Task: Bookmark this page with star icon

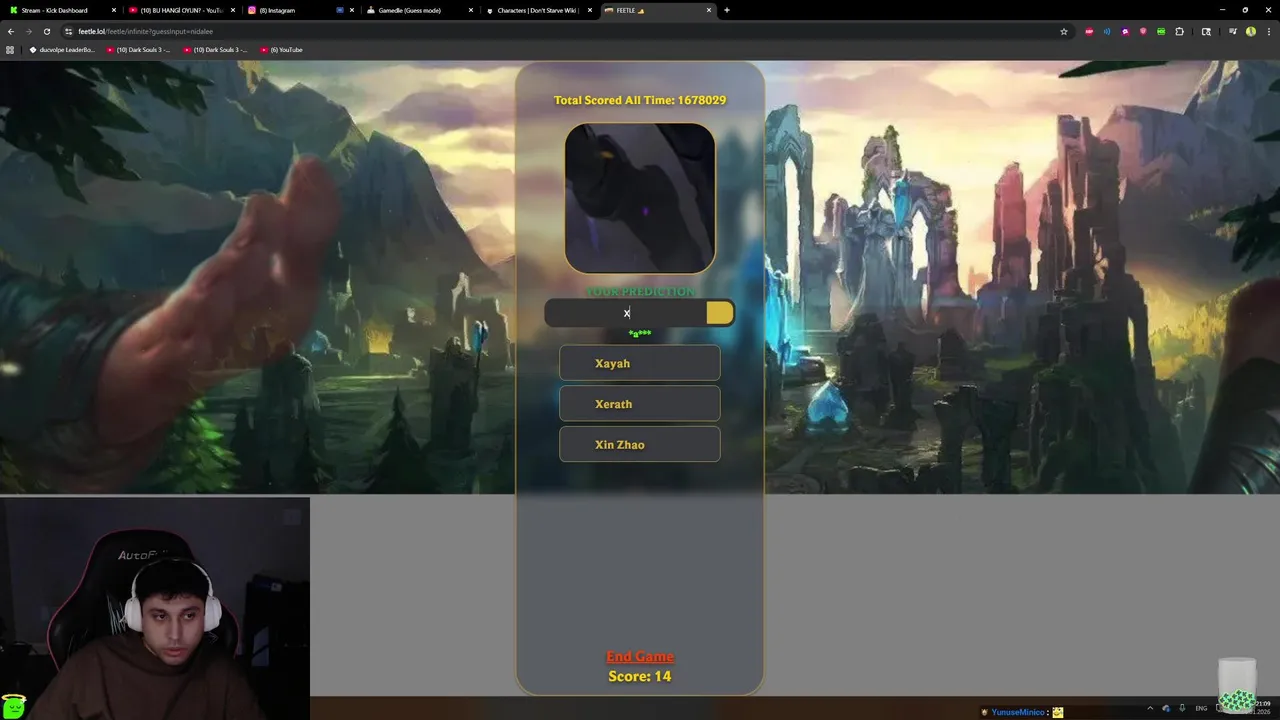Action: [x=1064, y=31]
